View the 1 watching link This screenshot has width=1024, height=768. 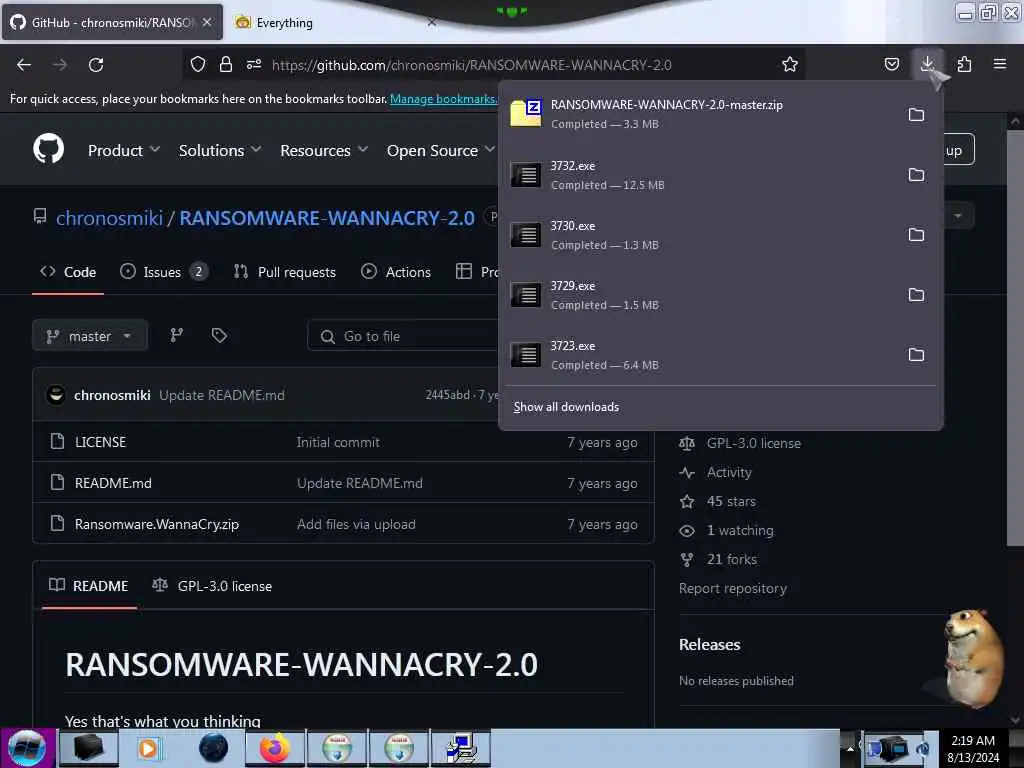(740, 530)
